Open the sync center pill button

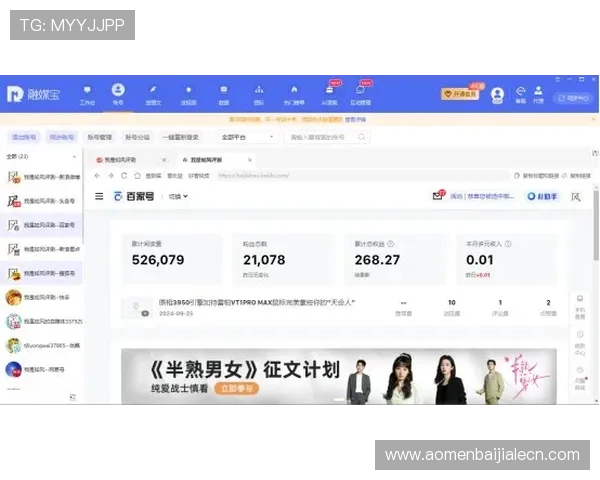point(573,98)
